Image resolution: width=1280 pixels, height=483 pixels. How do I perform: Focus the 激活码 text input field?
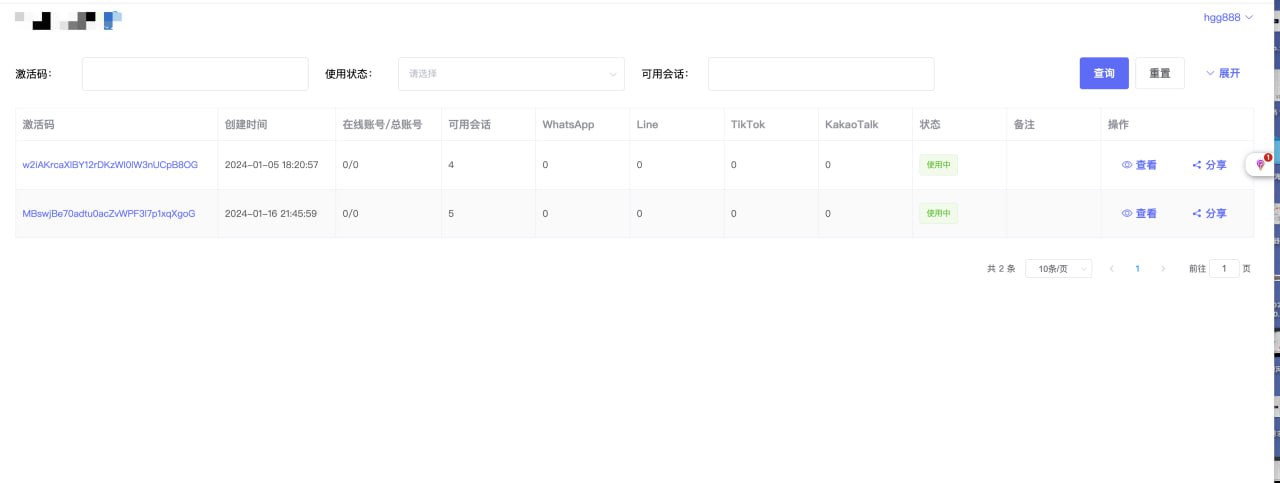tap(195, 74)
